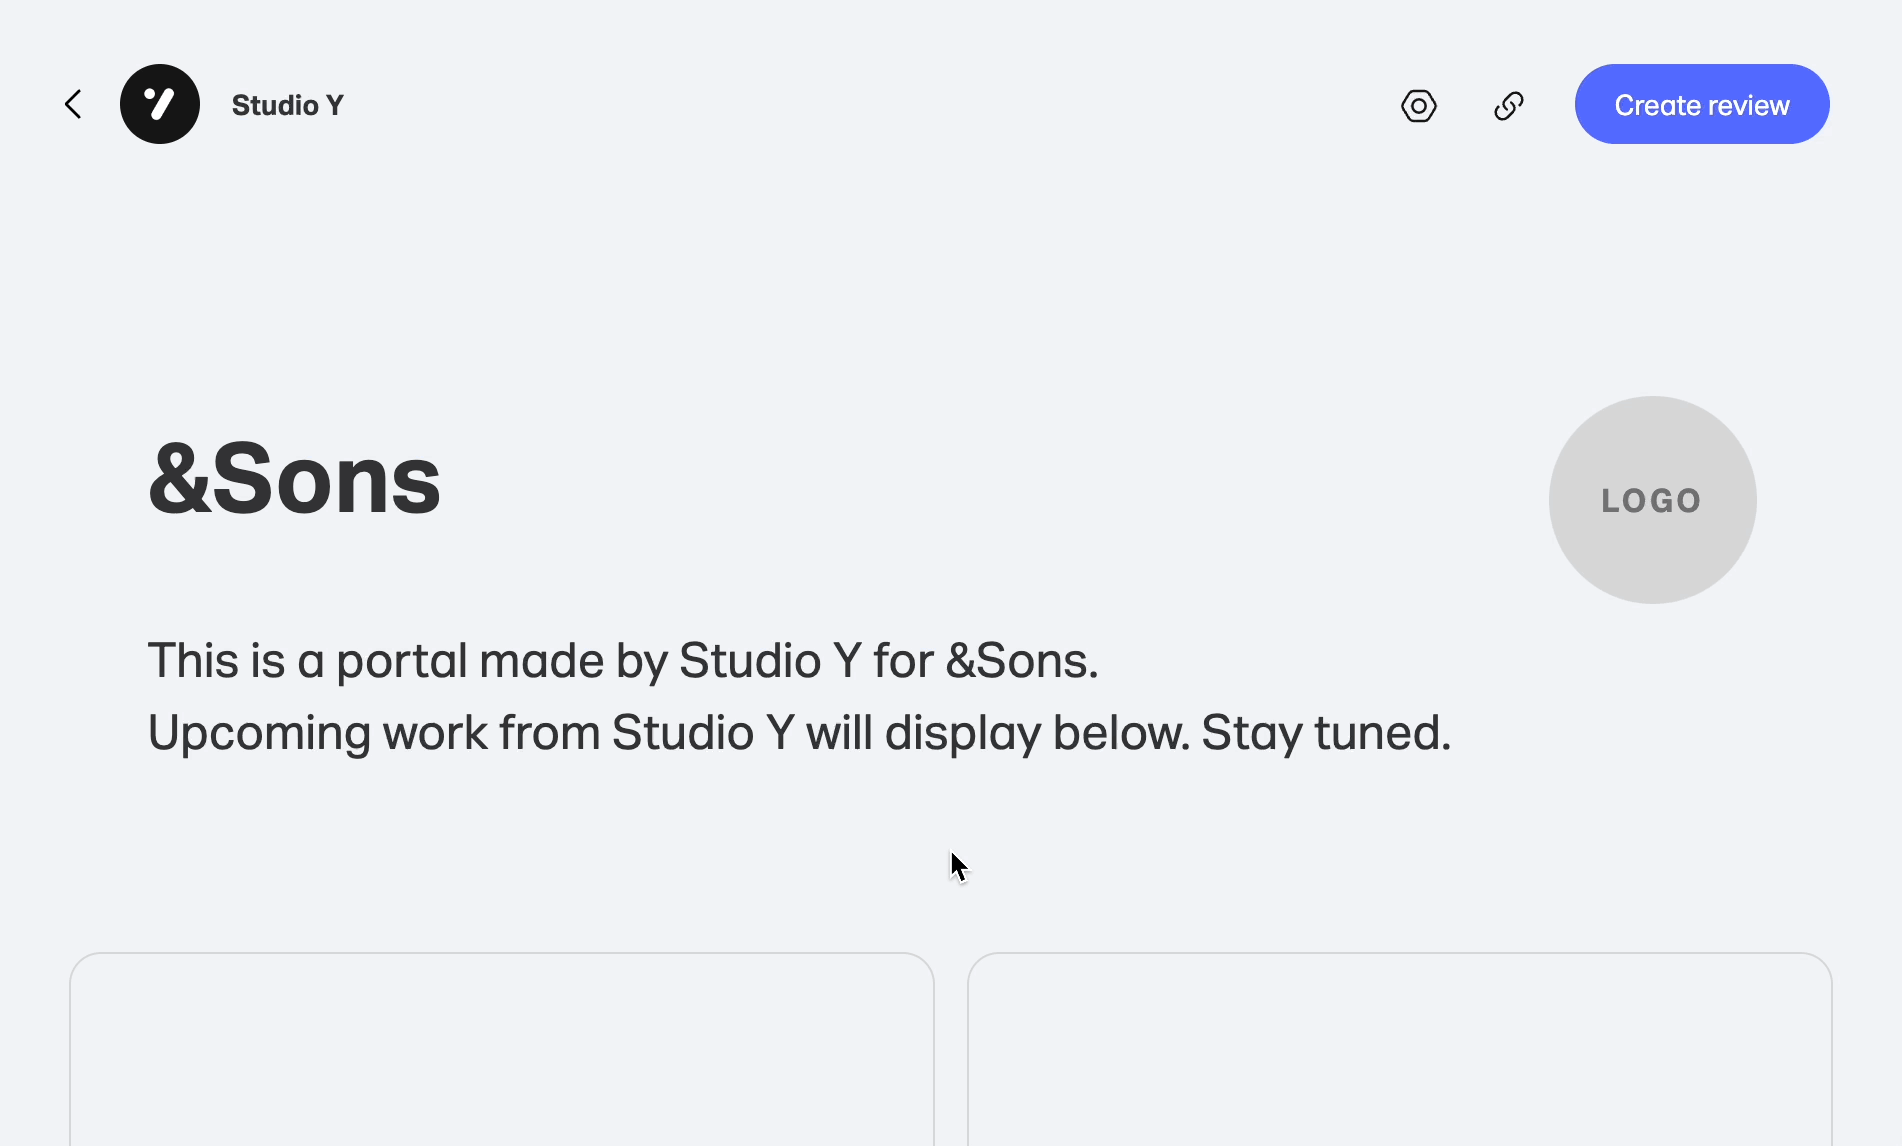Open the right empty review card

point(1400,1049)
